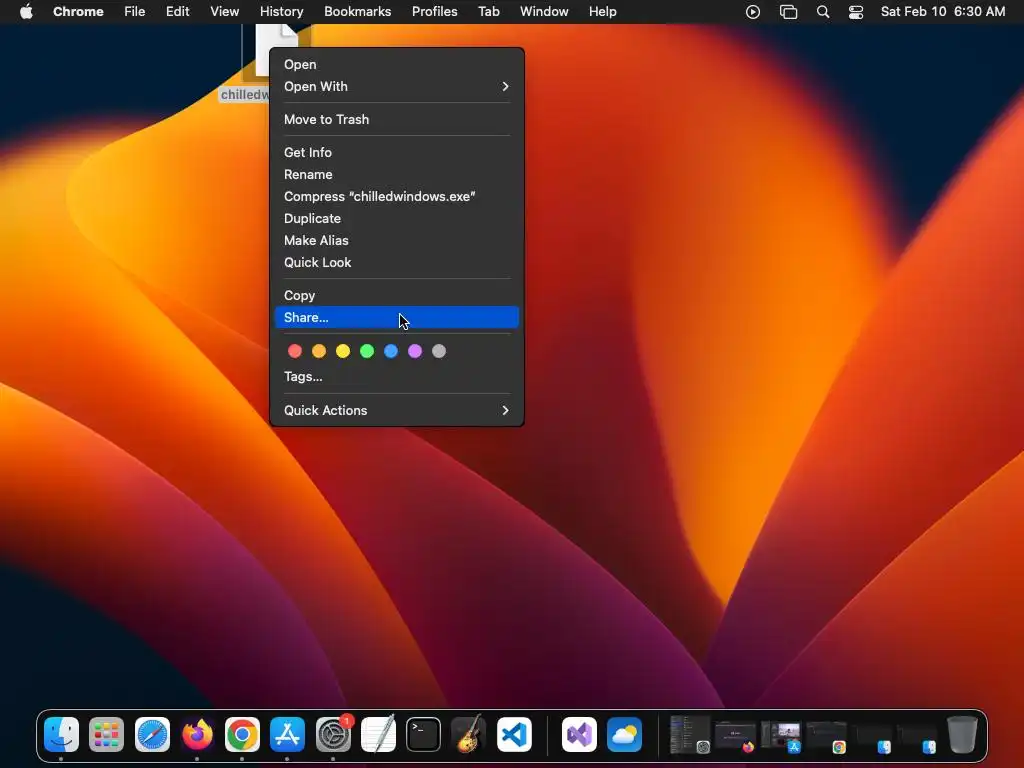Apply the green tag color

click(x=367, y=351)
